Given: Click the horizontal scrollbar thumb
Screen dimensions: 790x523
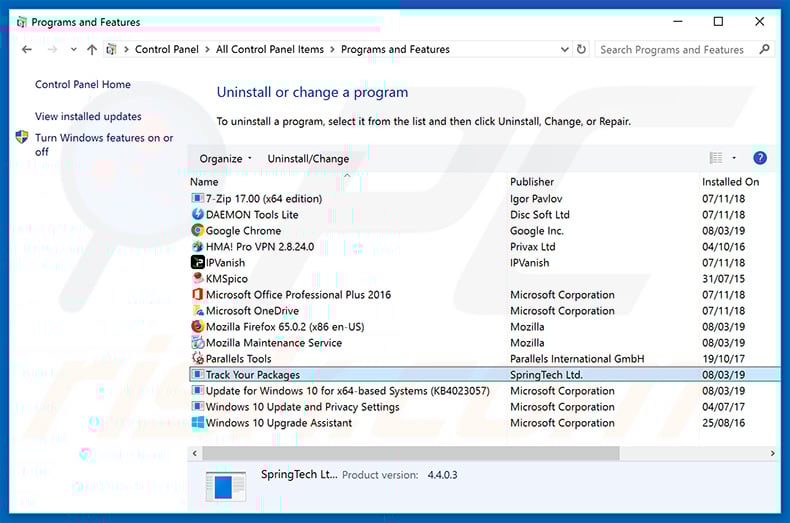Looking at the screenshot, I should coord(411,453).
